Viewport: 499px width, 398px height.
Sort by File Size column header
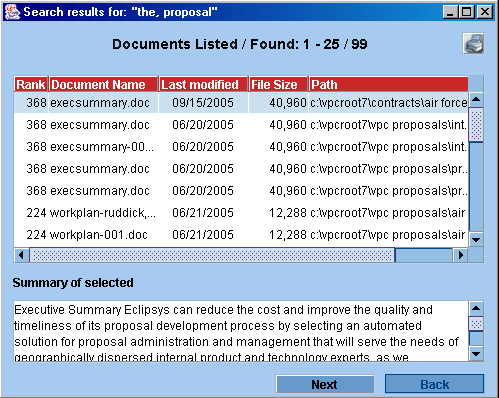[278, 84]
